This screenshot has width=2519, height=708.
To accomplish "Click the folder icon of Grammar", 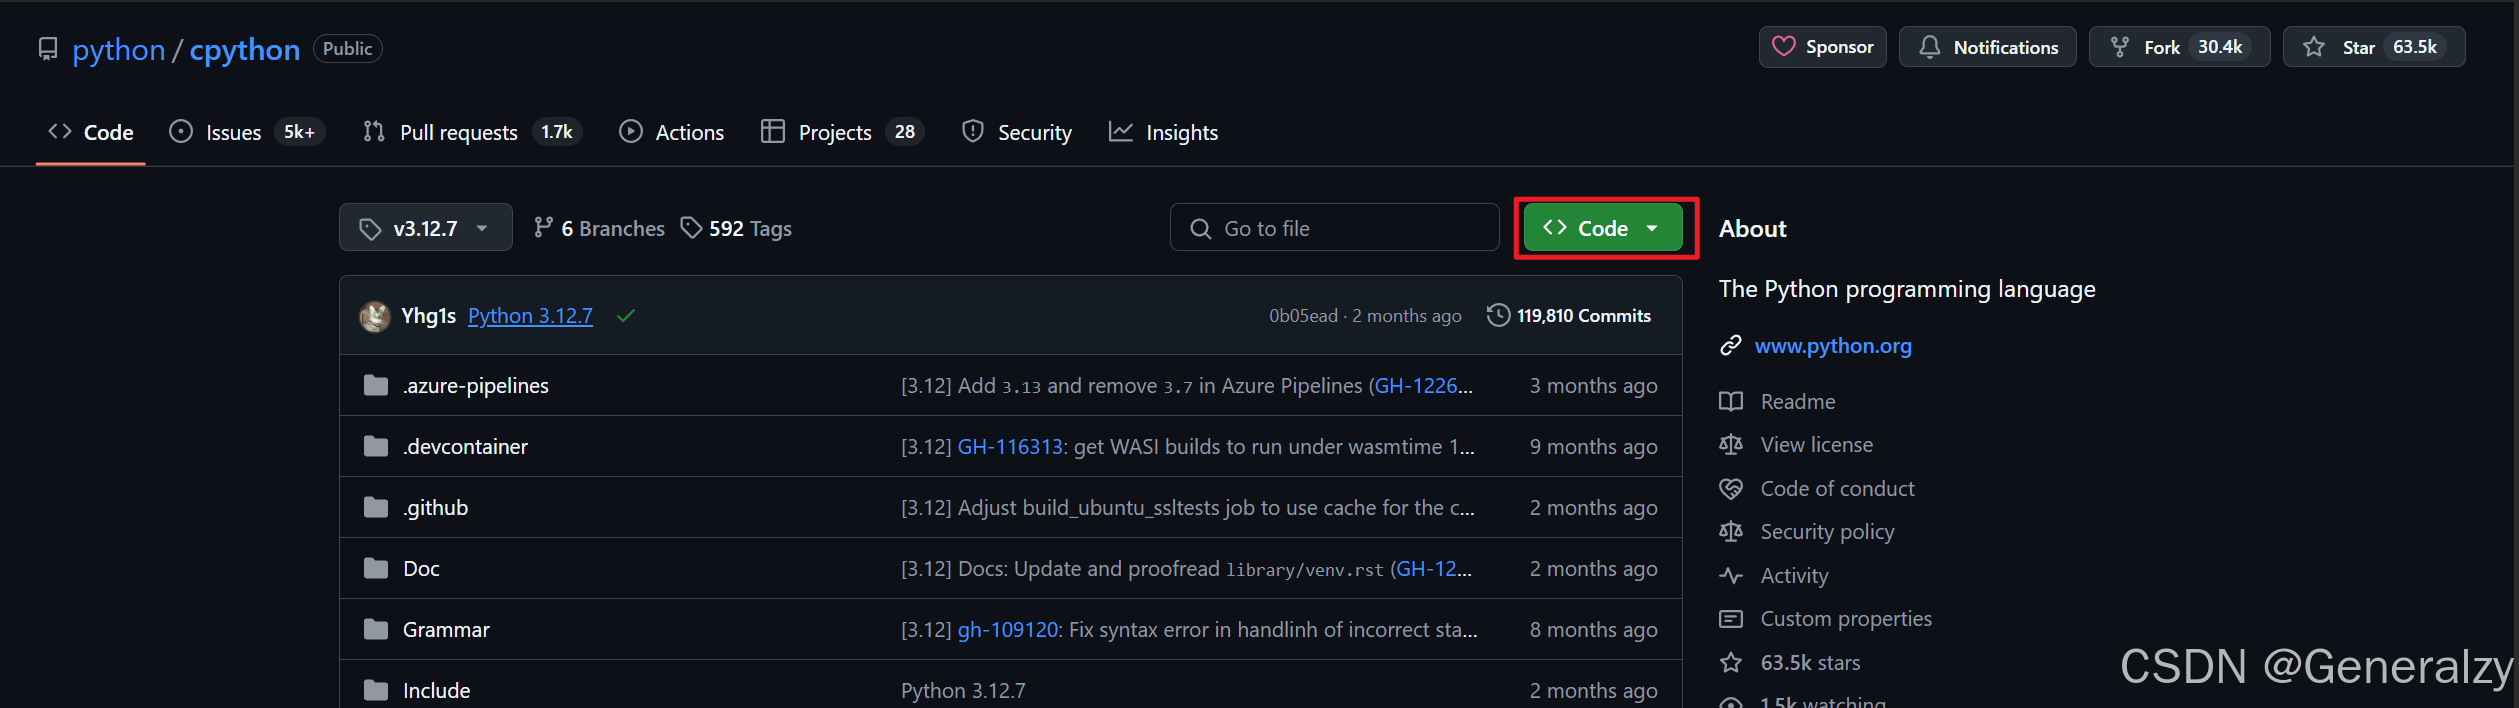I will point(376,629).
